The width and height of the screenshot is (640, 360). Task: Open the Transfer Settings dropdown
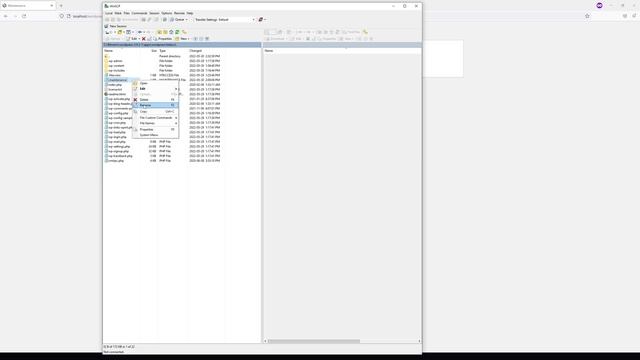coord(224,20)
